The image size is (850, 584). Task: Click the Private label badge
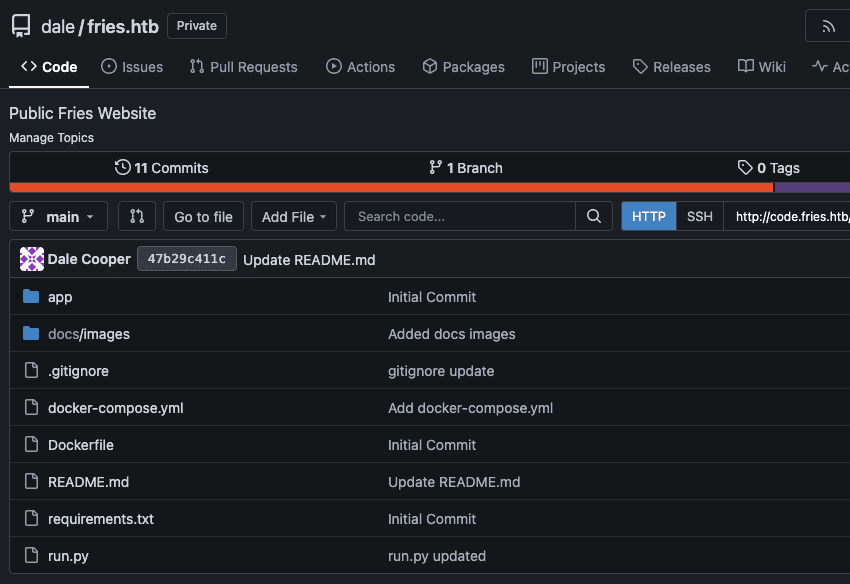pyautogui.click(x=197, y=26)
